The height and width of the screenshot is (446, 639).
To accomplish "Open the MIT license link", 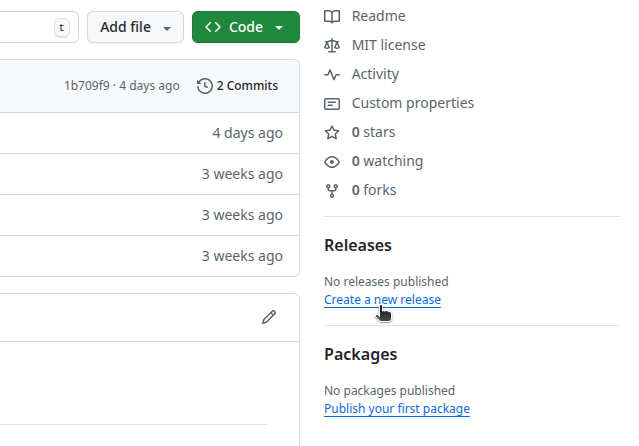I will (388, 46).
